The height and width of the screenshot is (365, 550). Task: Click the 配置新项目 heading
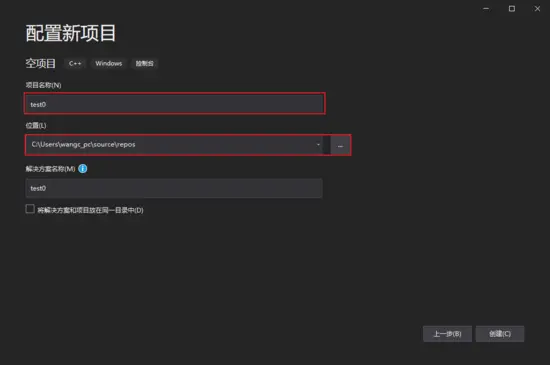point(71,33)
